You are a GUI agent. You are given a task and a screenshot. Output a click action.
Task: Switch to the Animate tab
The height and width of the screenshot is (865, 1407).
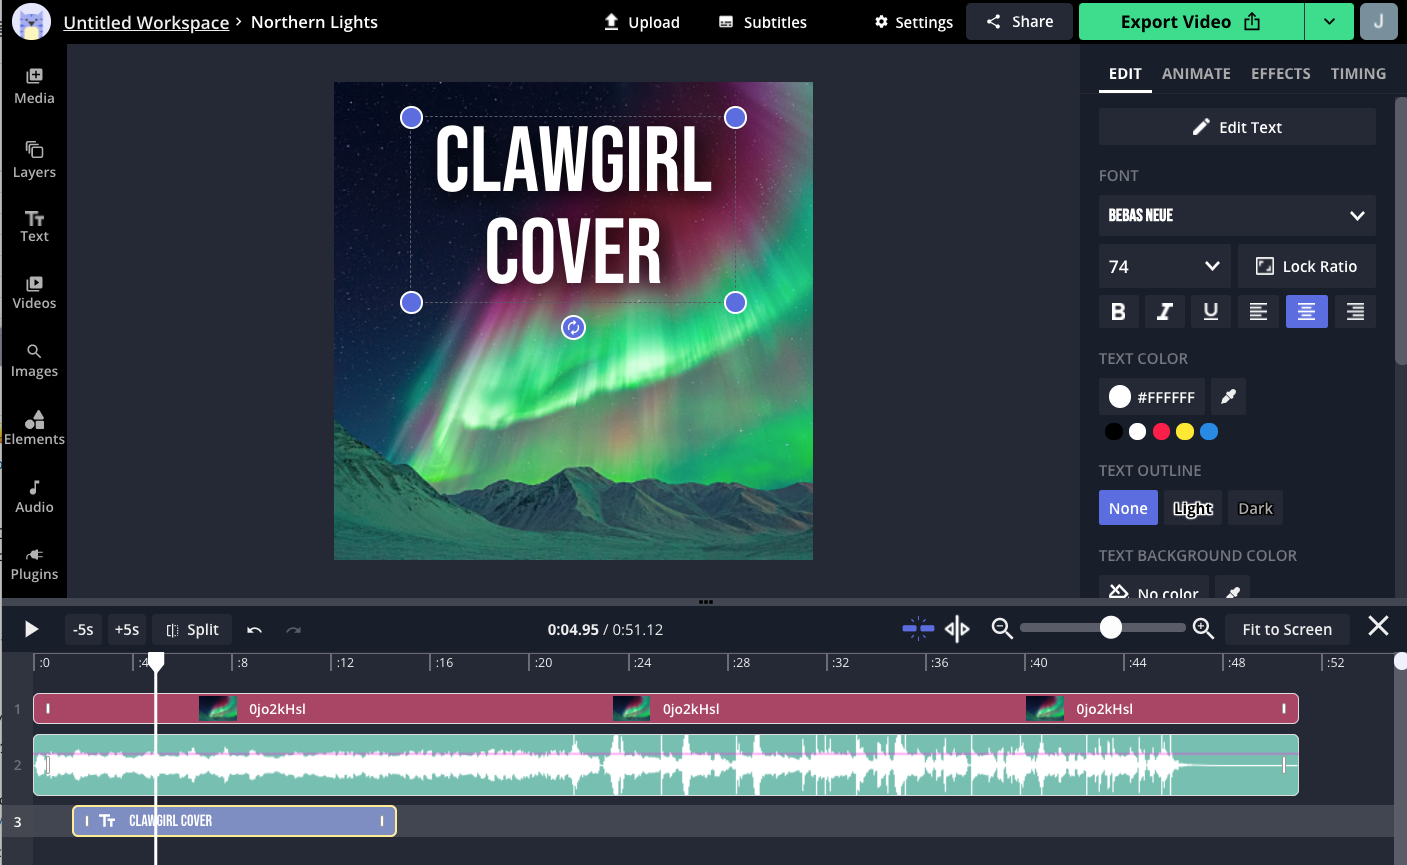pyautogui.click(x=1196, y=73)
